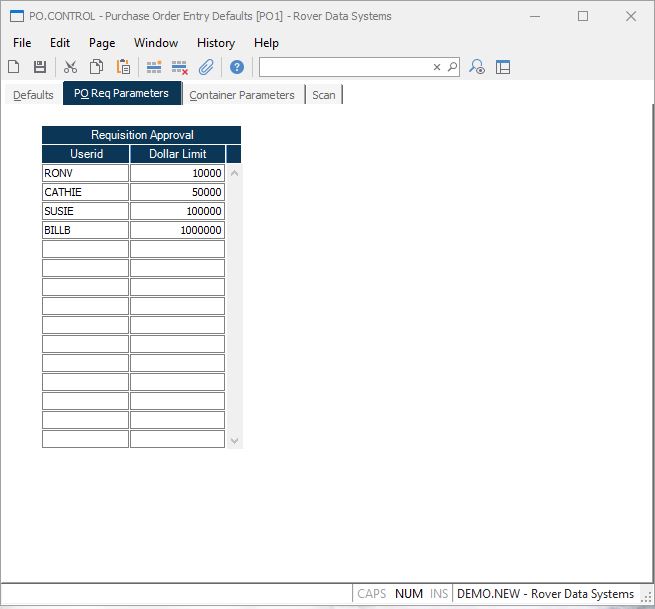The image size is (655, 609).
Task: Click the Copy icon in toolbar
Action: [97, 67]
